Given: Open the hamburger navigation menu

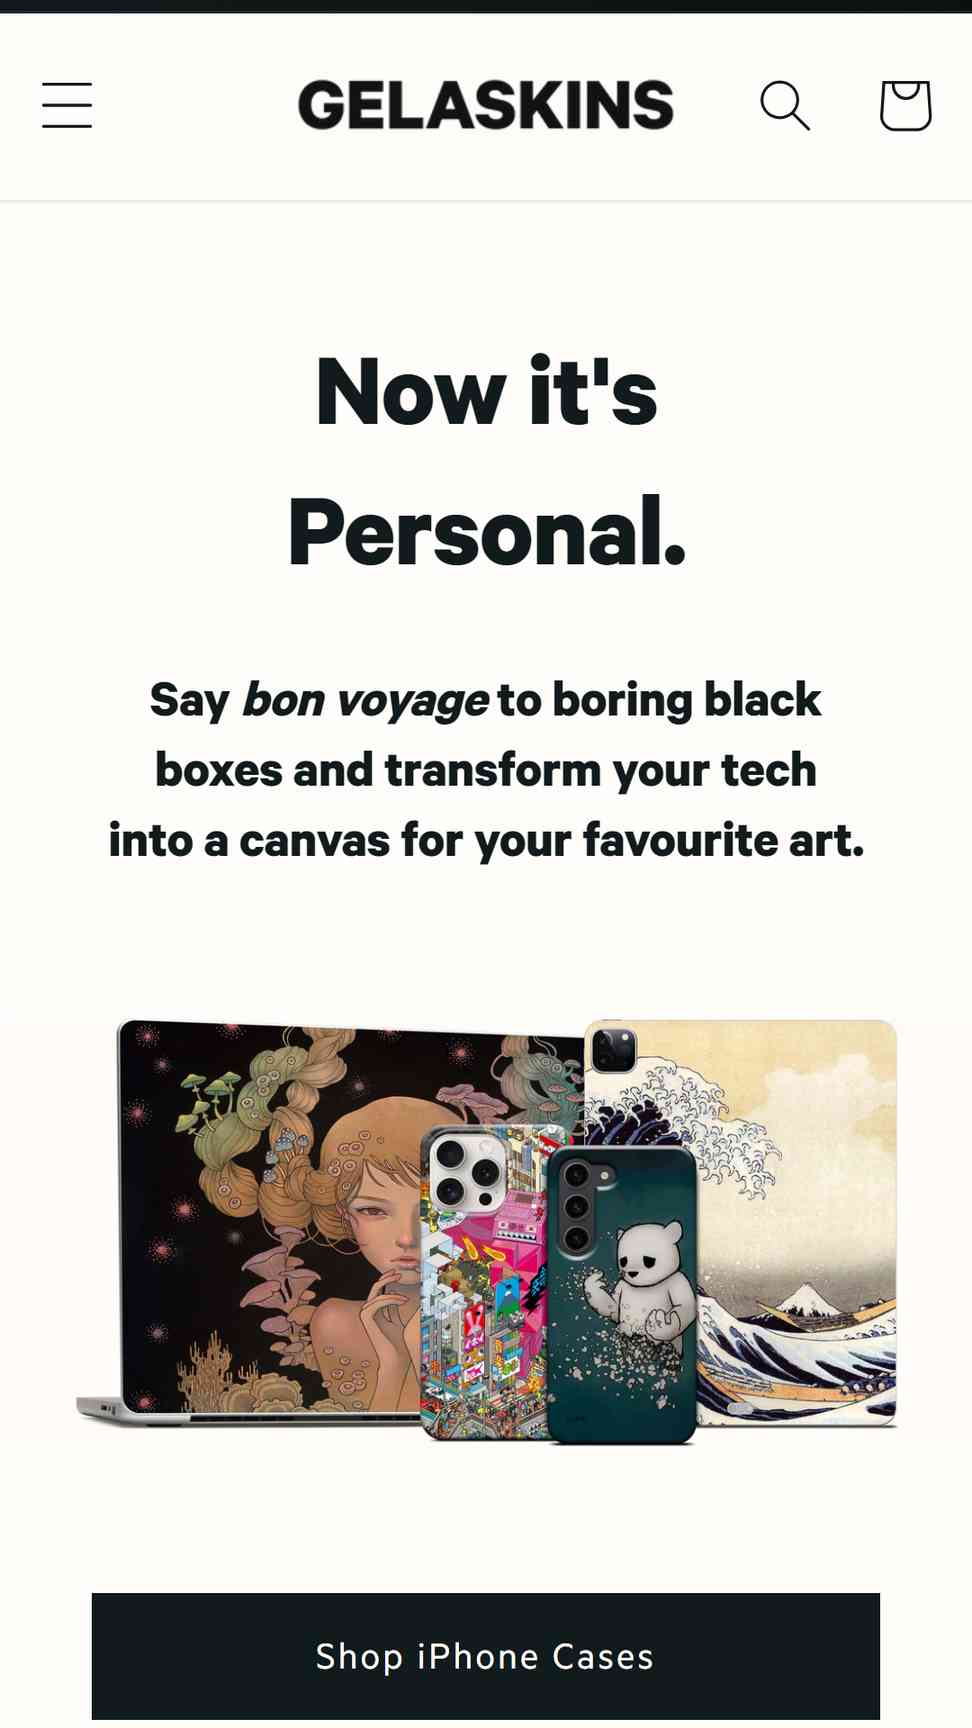Looking at the screenshot, I should tap(67, 106).
